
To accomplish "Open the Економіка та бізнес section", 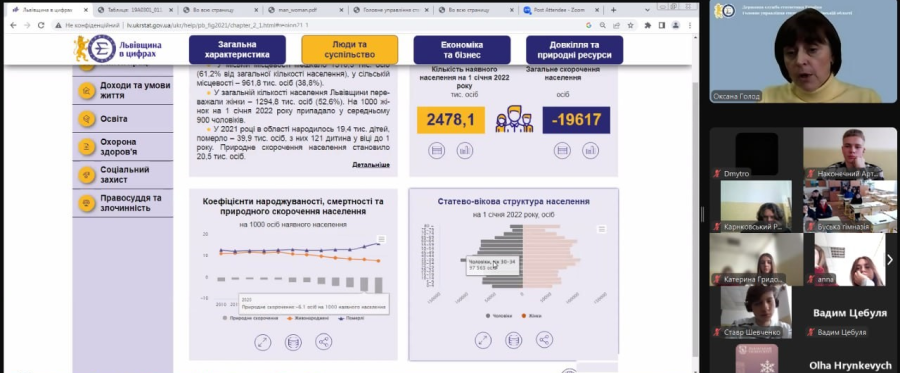I will click(462, 50).
